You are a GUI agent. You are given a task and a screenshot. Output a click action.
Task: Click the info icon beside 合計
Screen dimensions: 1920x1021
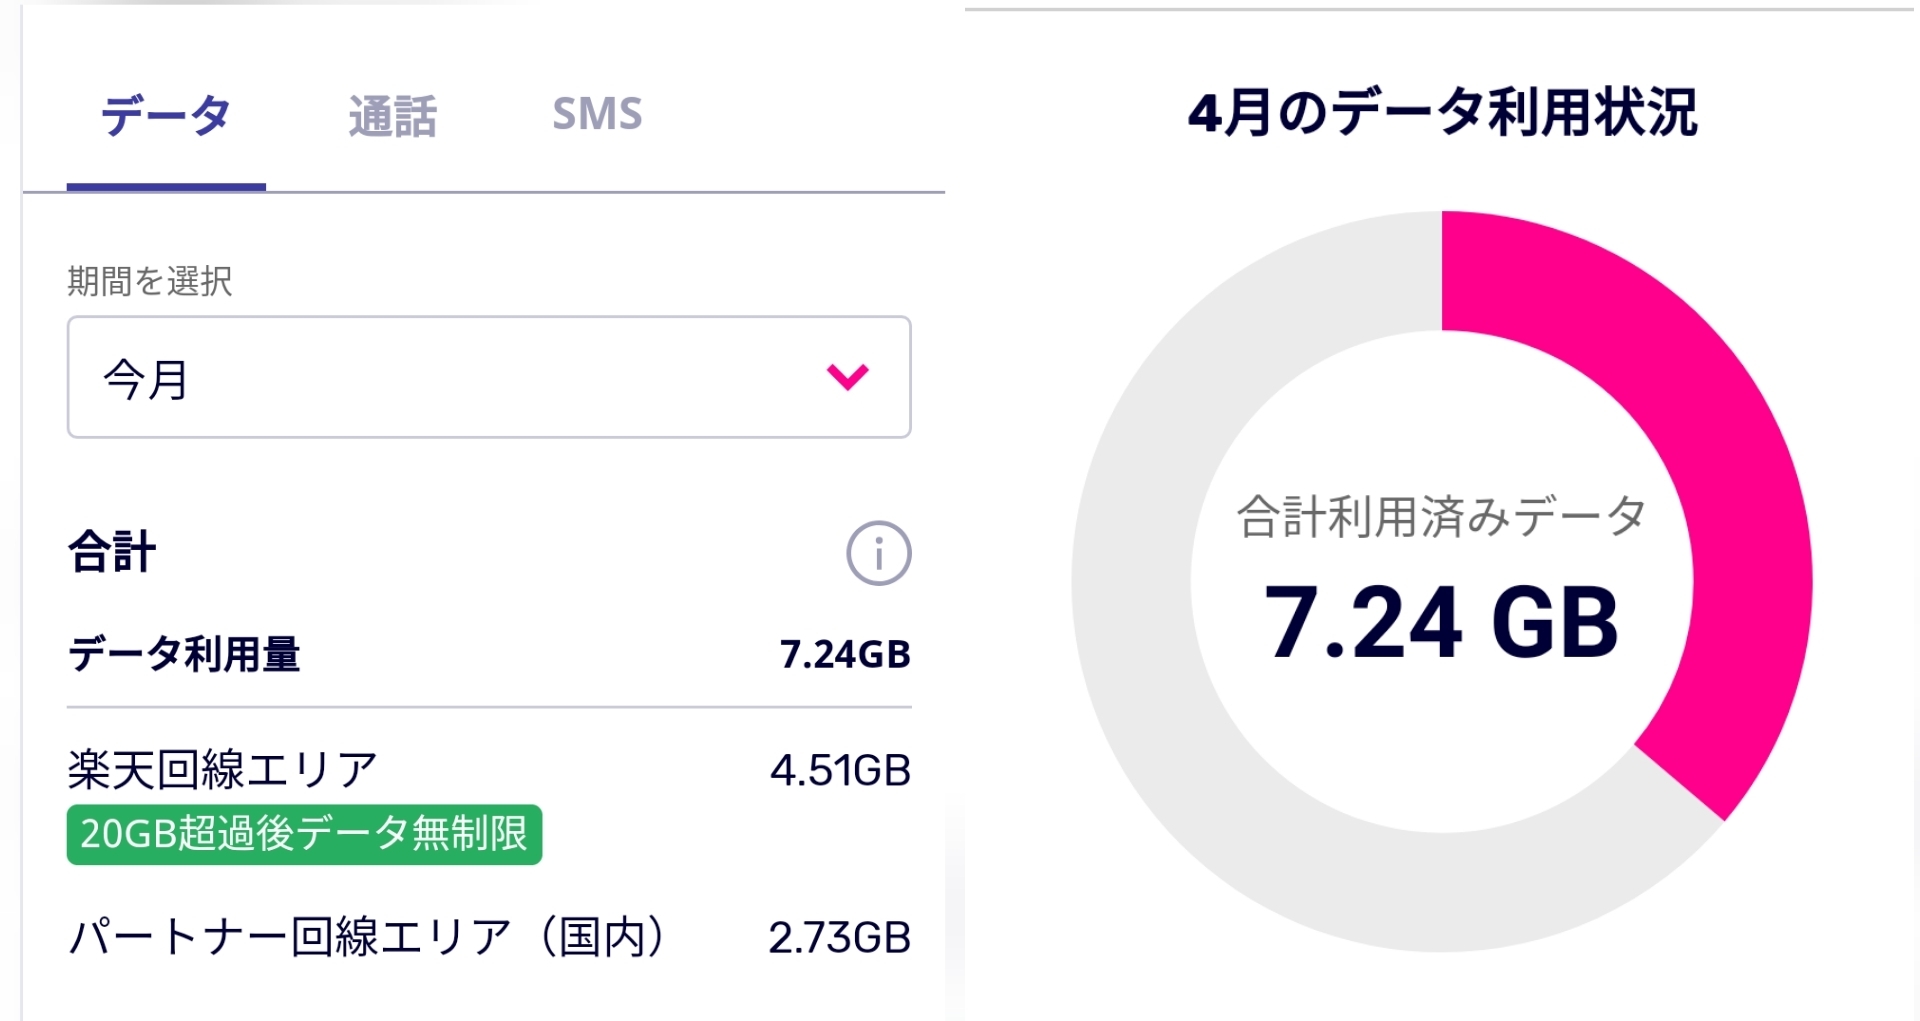pos(878,553)
